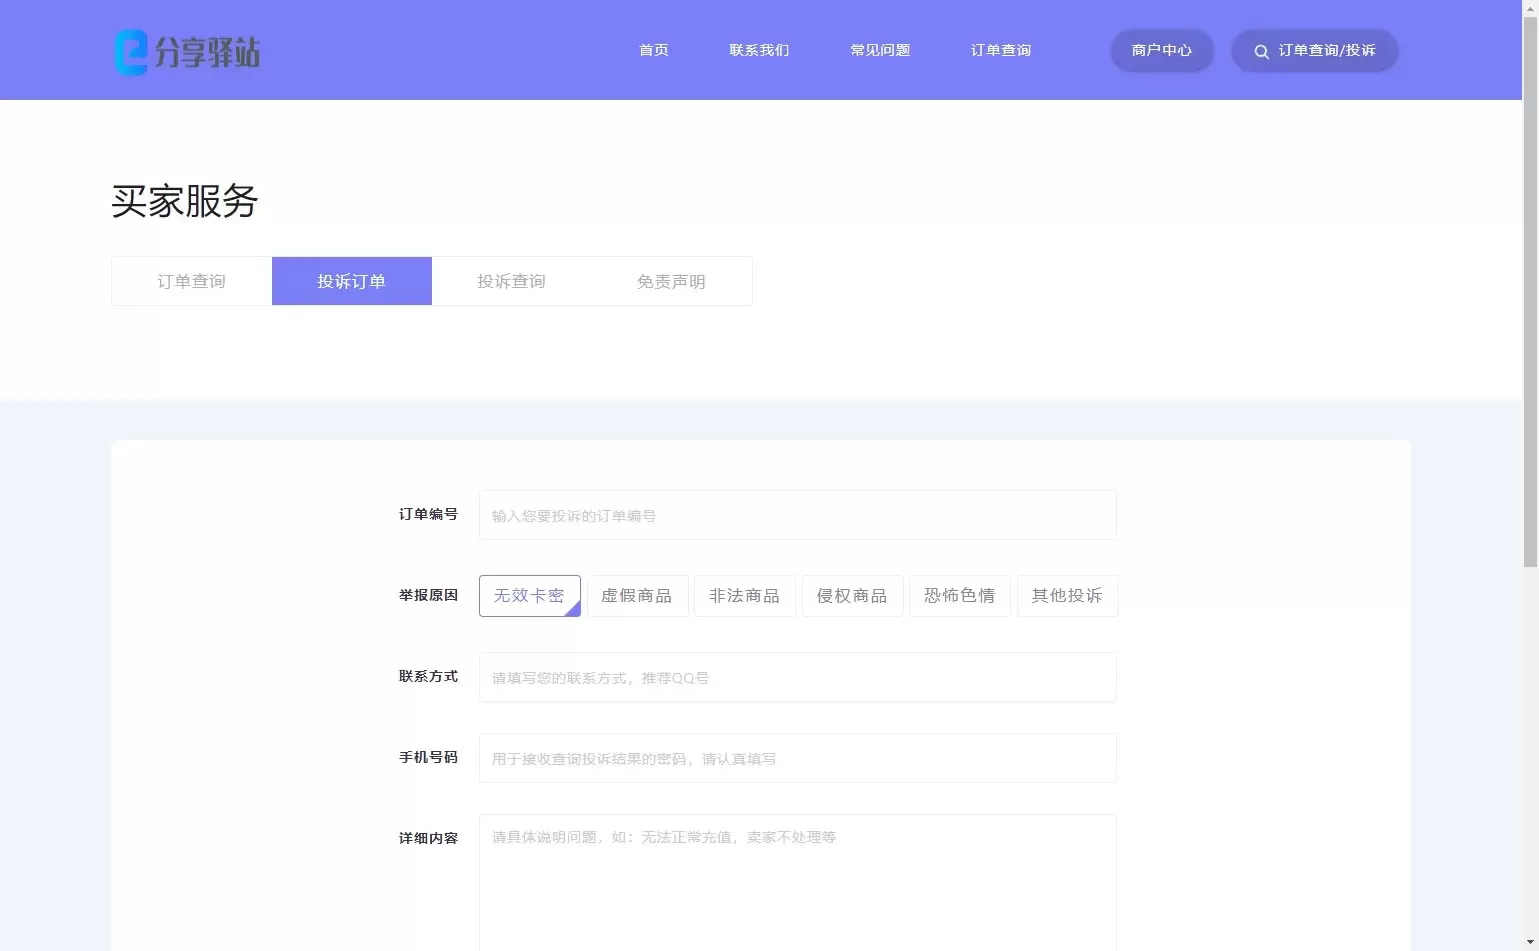Switch to the 订单查询 tab under 买家服务
This screenshot has height=951, width=1539.
point(192,281)
